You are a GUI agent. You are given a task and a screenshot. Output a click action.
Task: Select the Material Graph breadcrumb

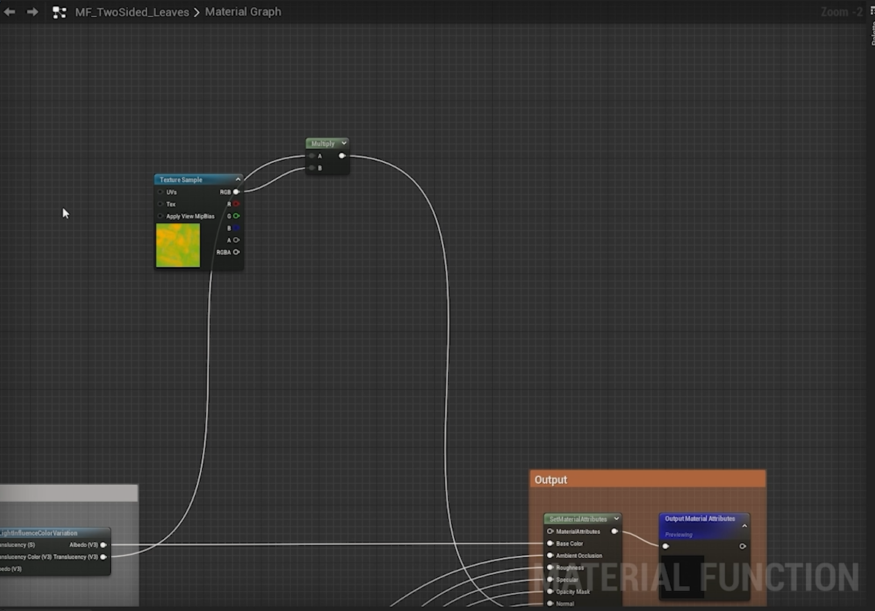[x=243, y=12]
